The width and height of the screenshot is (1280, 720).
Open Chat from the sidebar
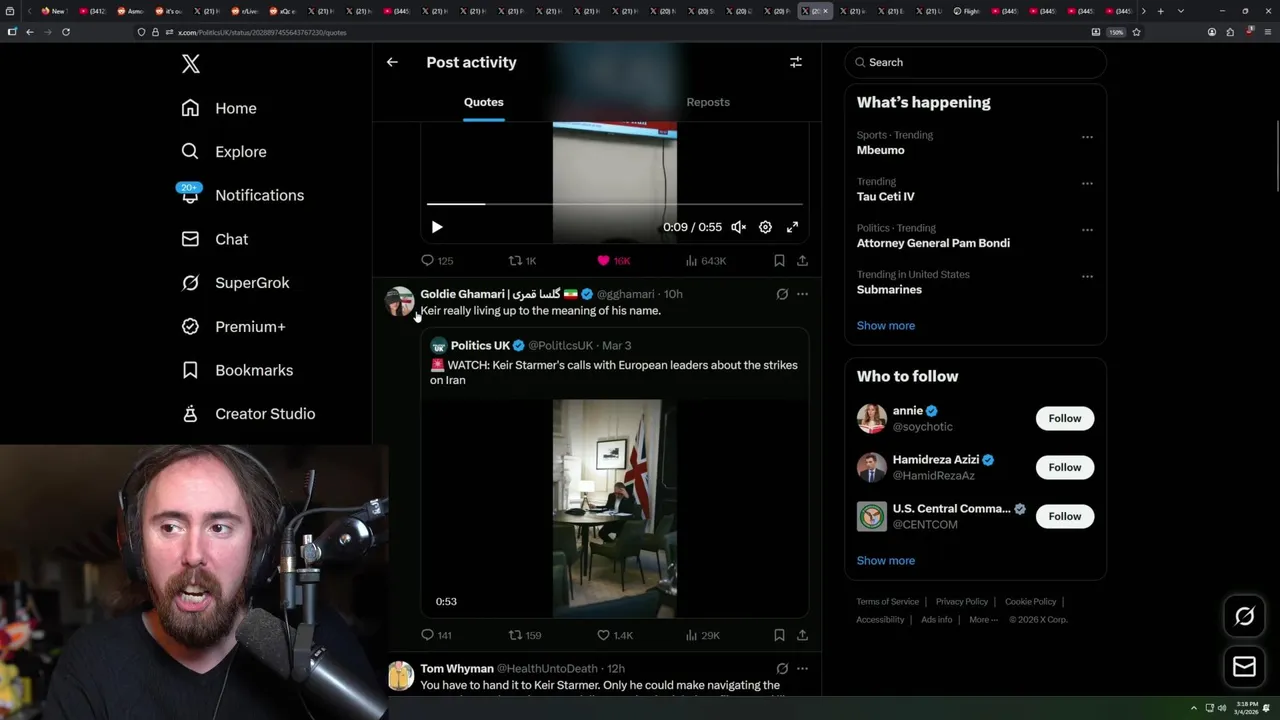coord(214,239)
